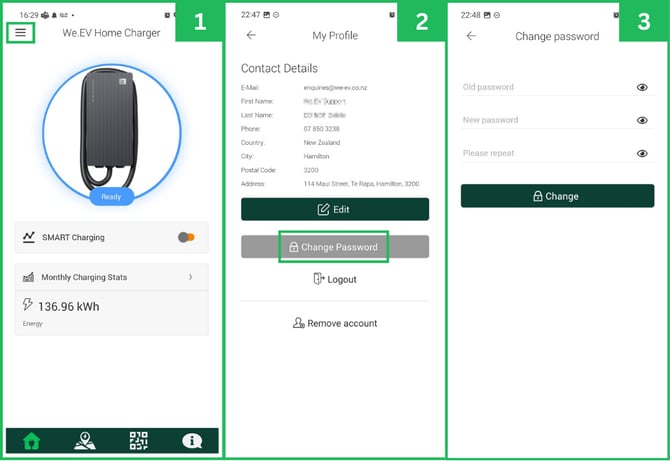This screenshot has height=461, width=670.
Task: Click the My Profile title
Action: pos(335,35)
